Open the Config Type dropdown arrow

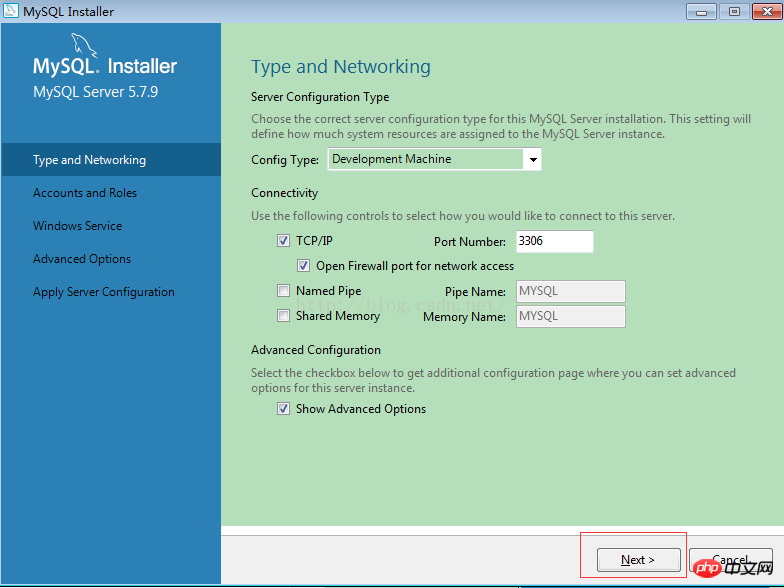click(533, 160)
